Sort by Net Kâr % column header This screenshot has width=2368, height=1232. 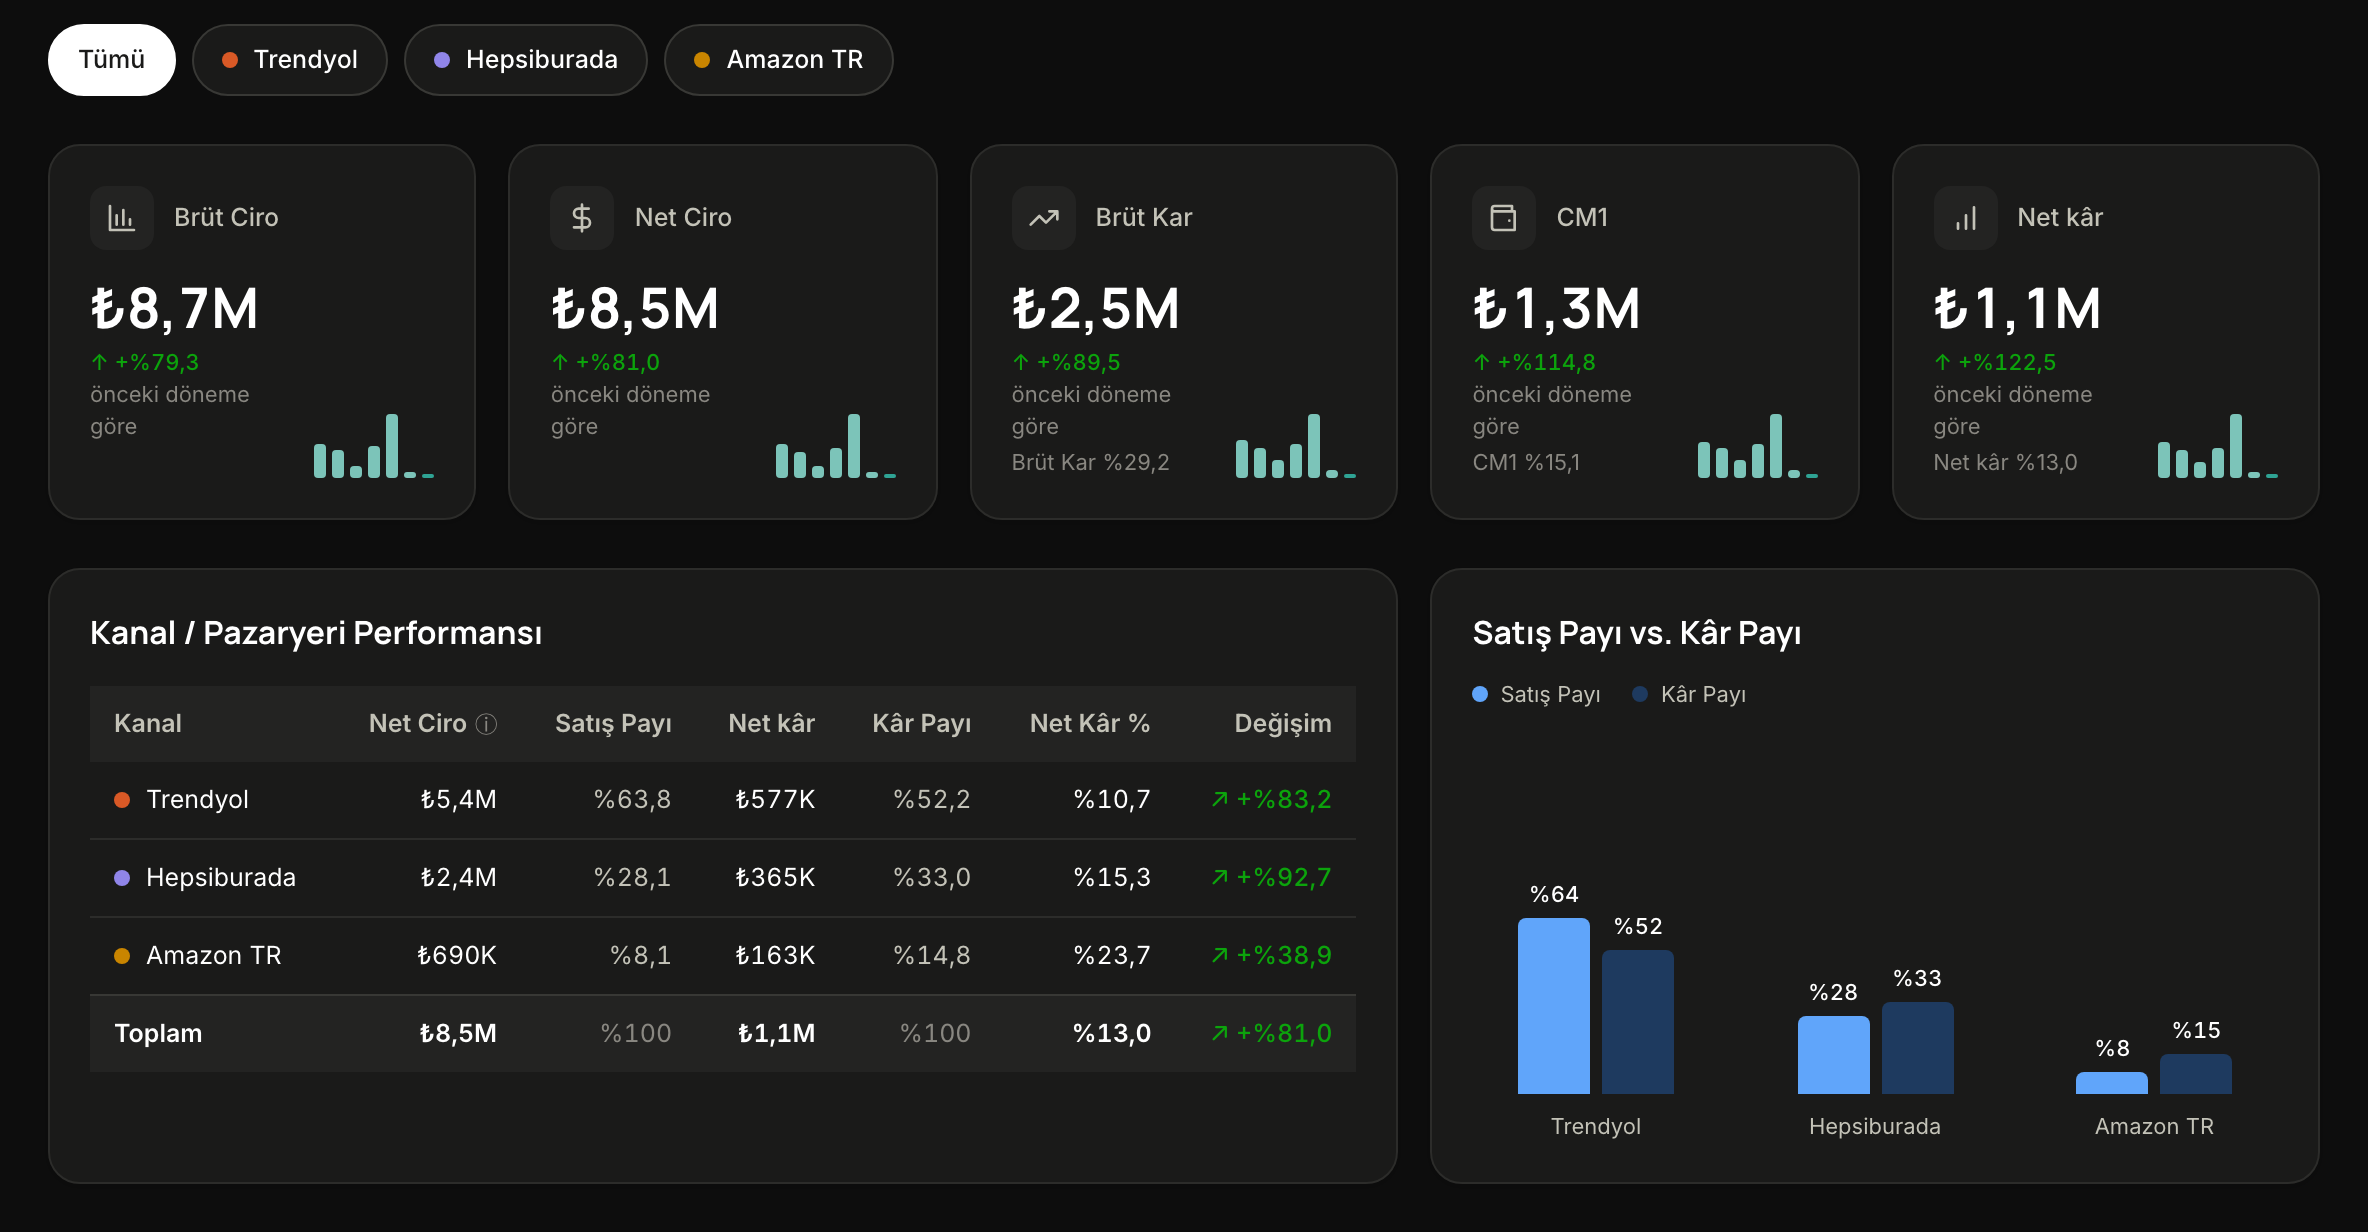pos(1090,723)
